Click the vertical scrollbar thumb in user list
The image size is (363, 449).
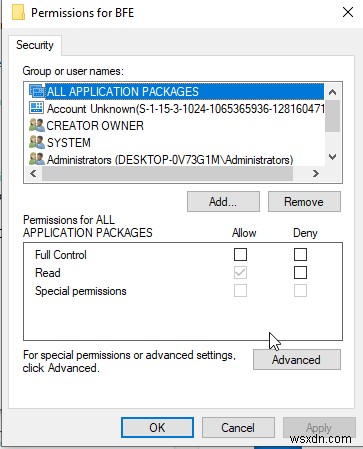(x=332, y=116)
